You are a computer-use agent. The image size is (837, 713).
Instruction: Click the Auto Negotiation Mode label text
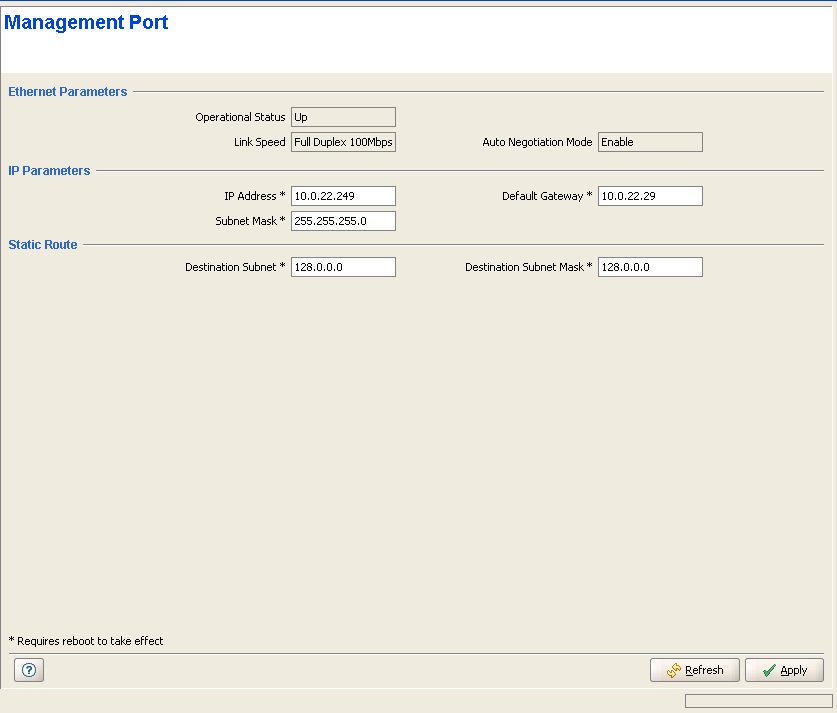(x=537, y=142)
